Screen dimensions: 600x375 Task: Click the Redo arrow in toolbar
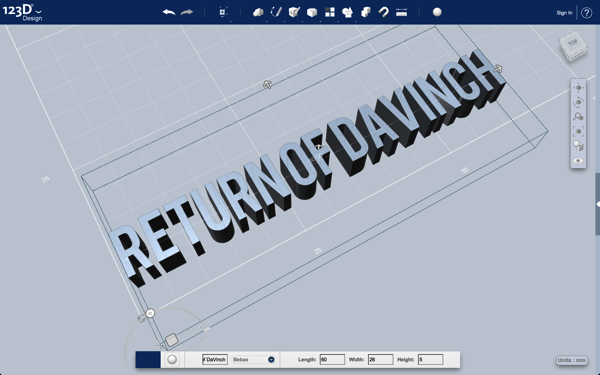187,12
